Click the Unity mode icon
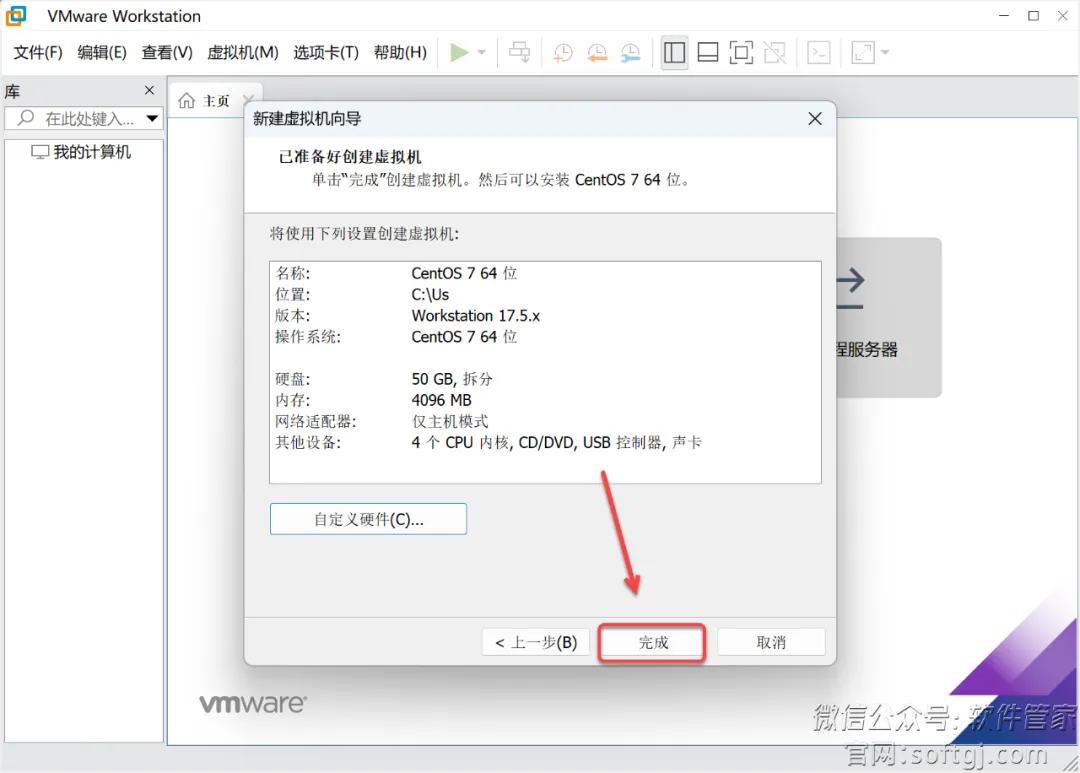This screenshot has height=773, width=1080. 775,52
